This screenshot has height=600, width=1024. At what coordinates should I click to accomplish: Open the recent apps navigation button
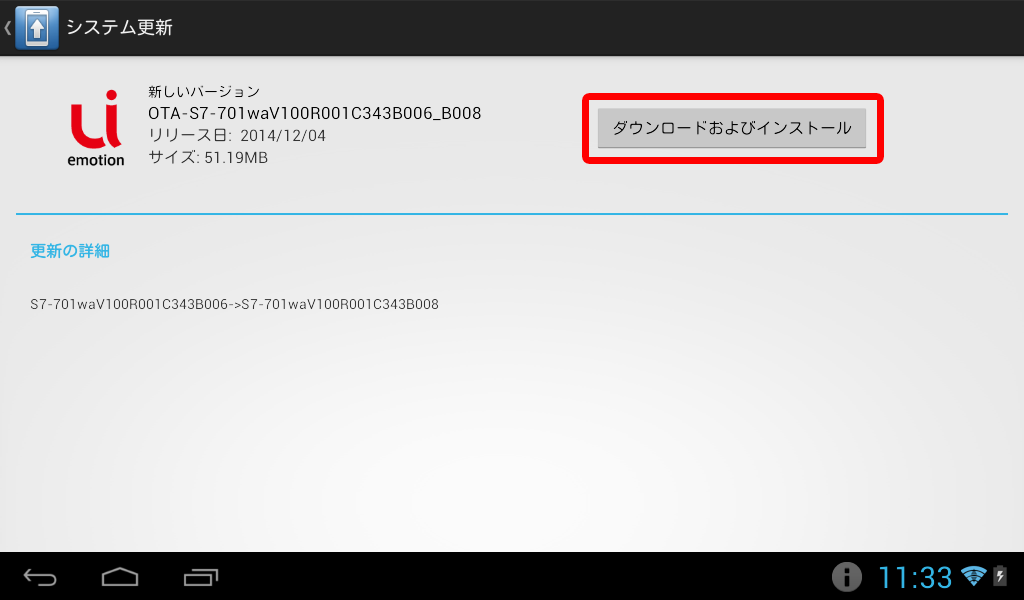(x=200, y=577)
